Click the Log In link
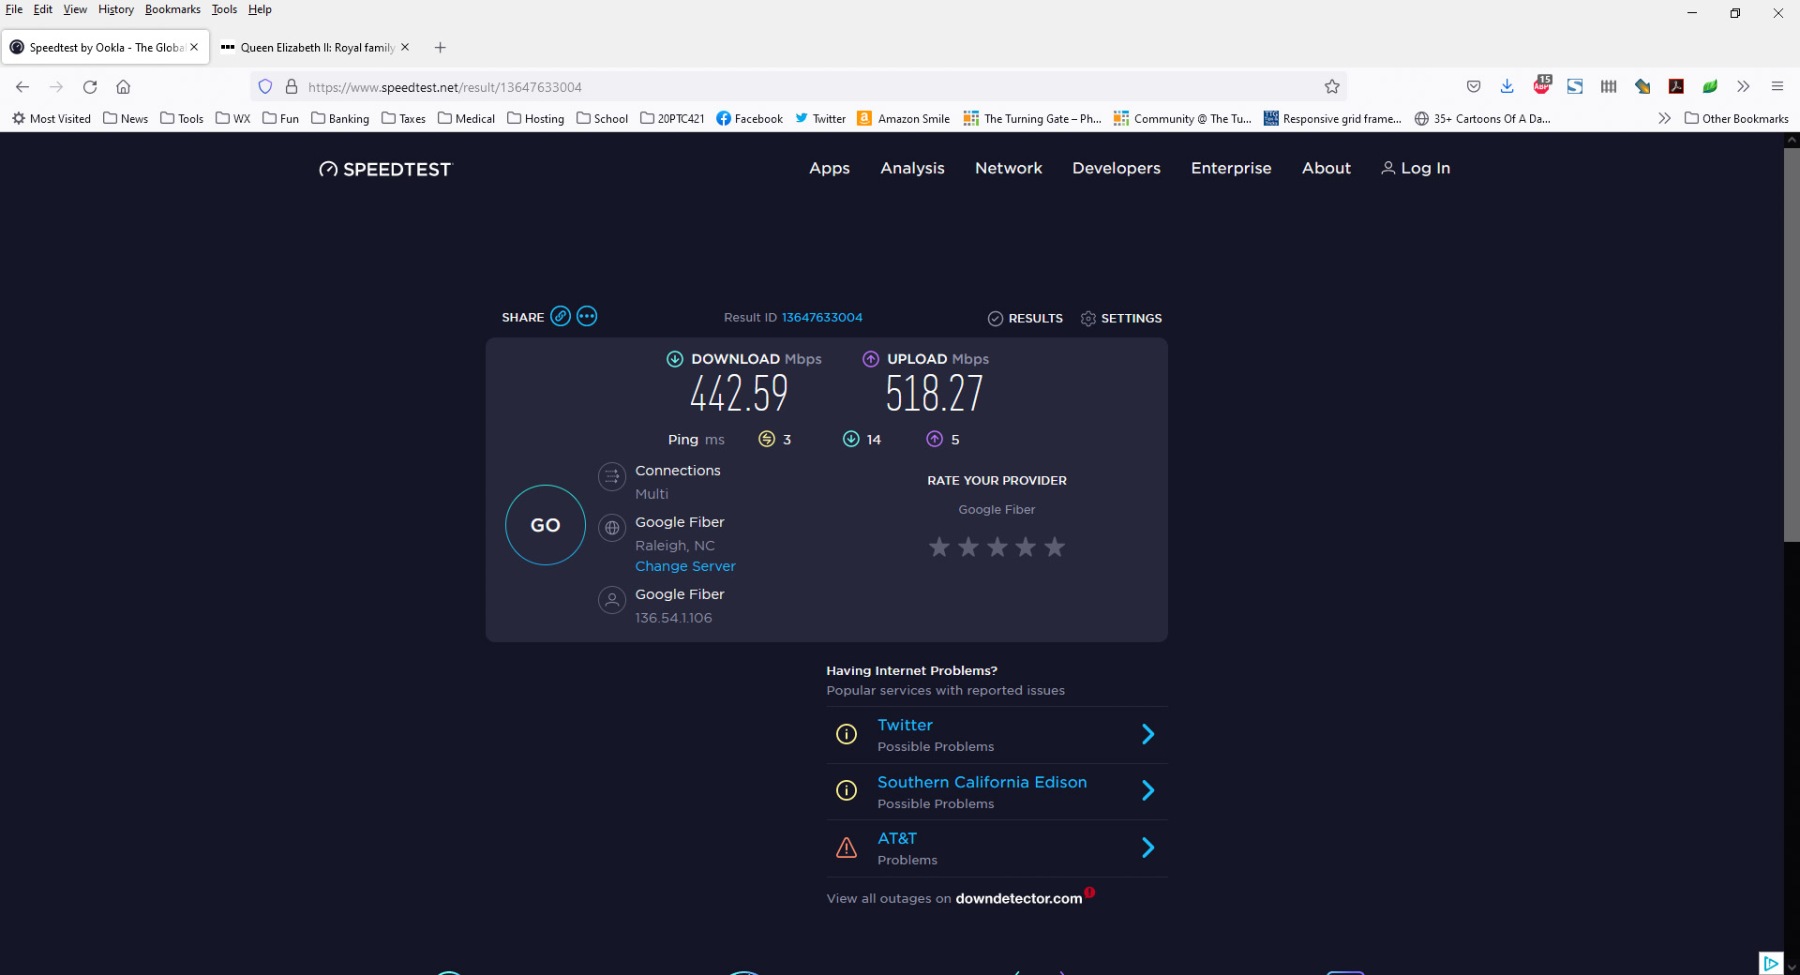The height and width of the screenshot is (975, 1800). pos(1416,168)
